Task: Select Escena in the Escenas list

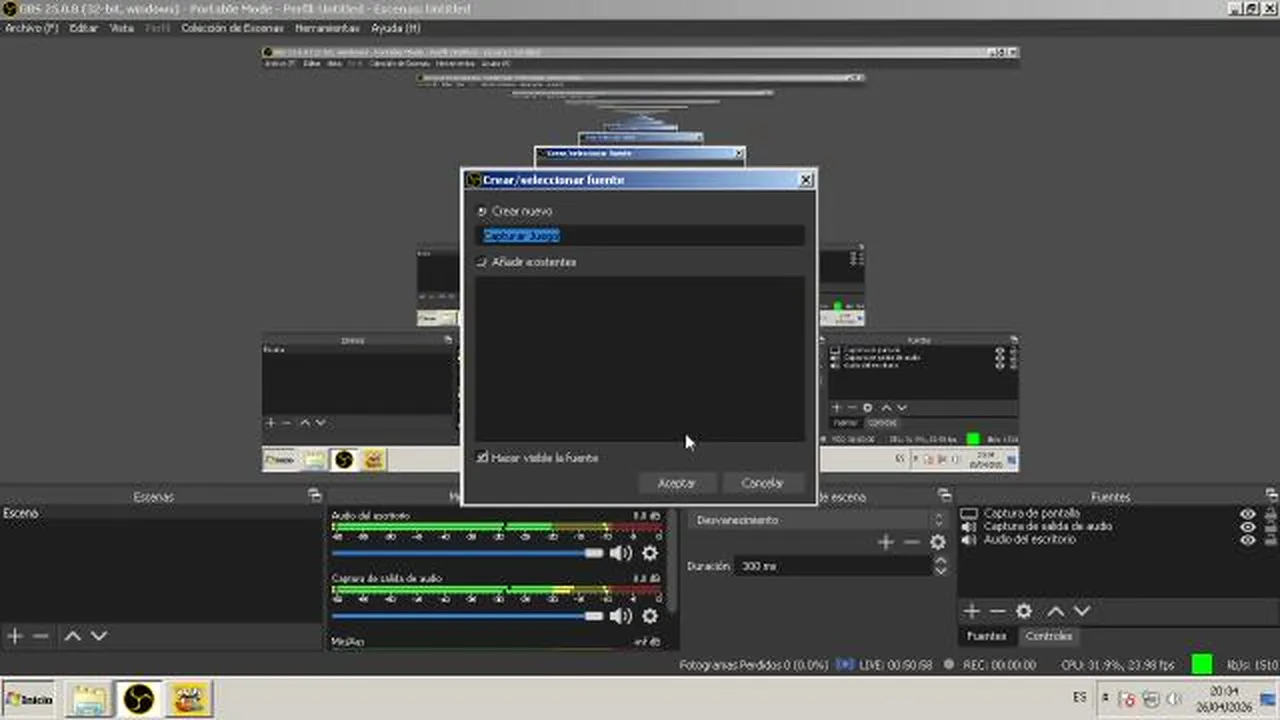Action: [161, 513]
